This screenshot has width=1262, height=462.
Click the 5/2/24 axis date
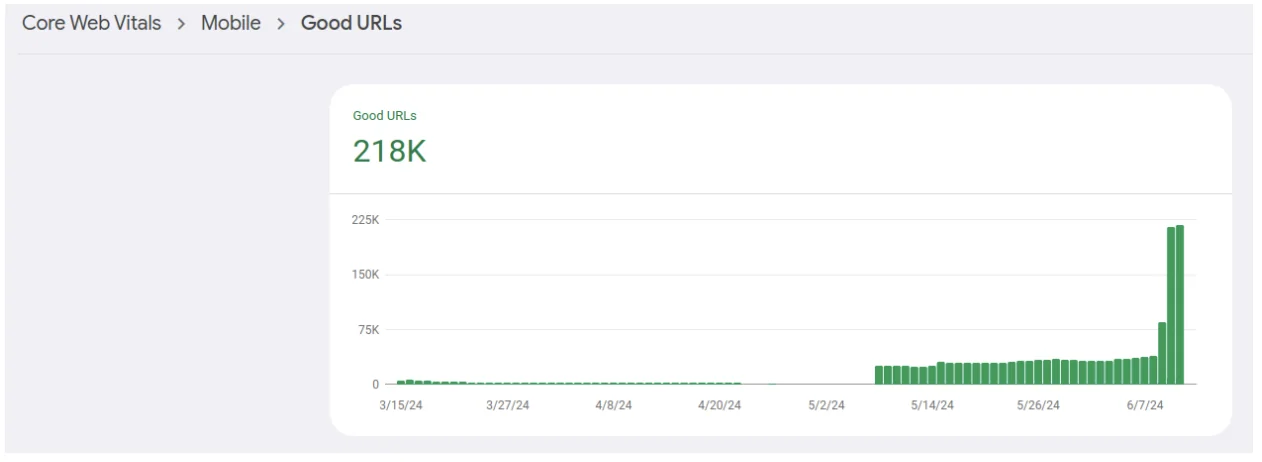click(x=826, y=405)
